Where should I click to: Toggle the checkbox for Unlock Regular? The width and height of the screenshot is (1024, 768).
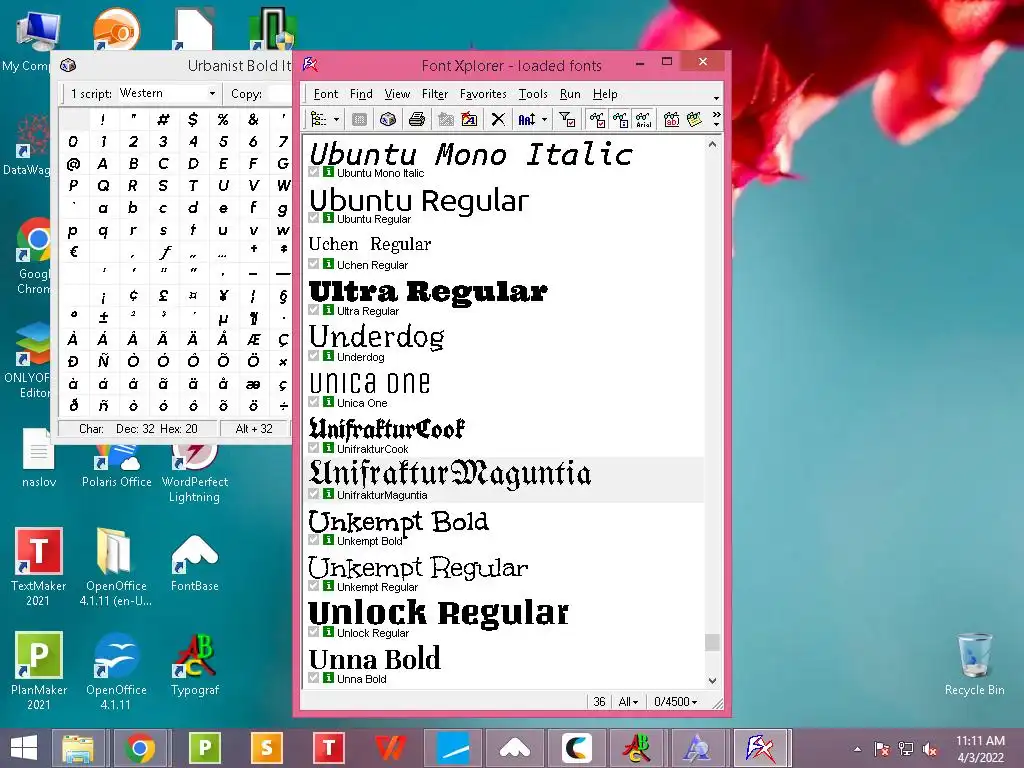coord(313,632)
